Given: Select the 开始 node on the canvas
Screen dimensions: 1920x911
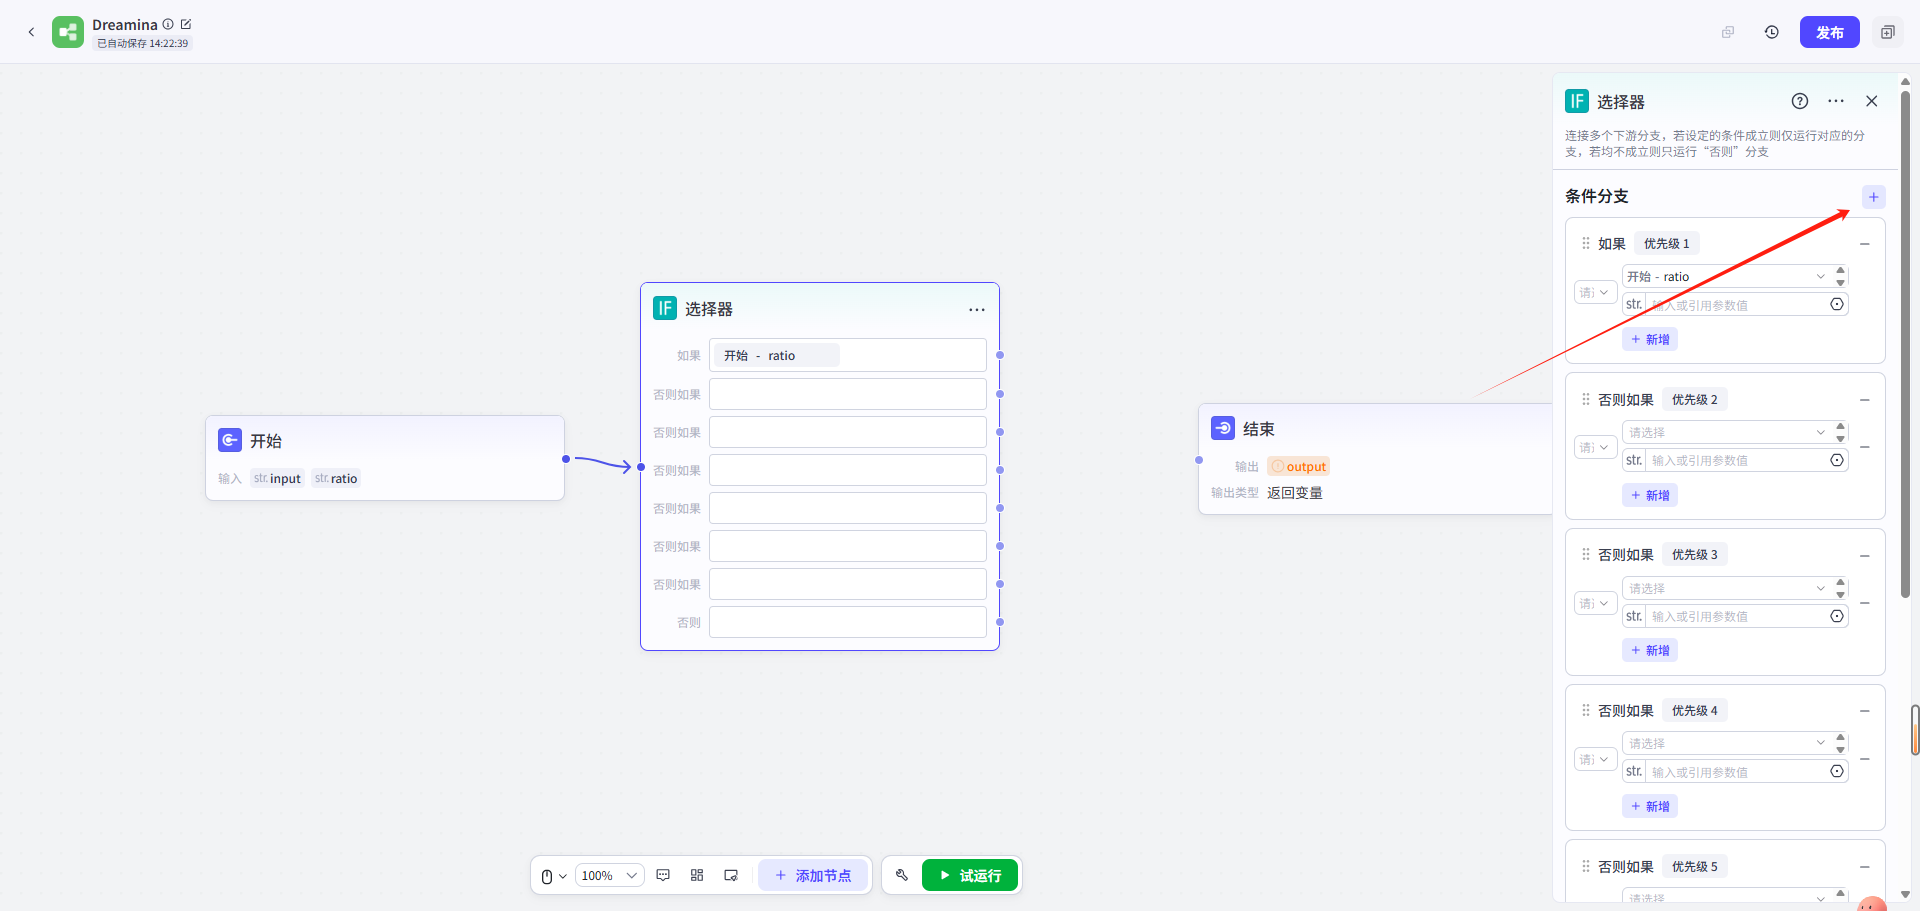Looking at the screenshot, I should pyautogui.click(x=385, y=458).
